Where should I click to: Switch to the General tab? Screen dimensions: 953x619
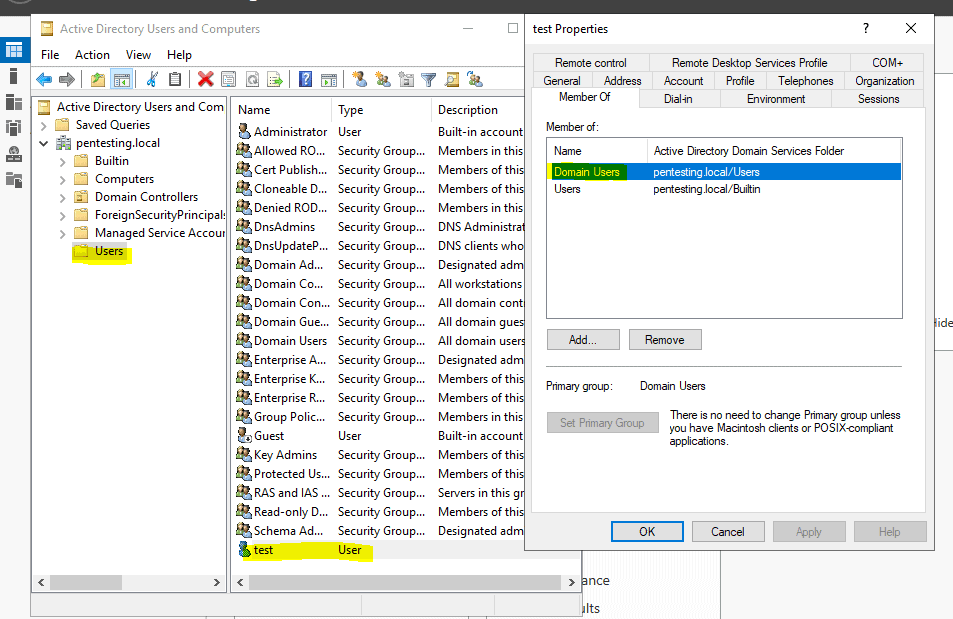coord(562,81)
